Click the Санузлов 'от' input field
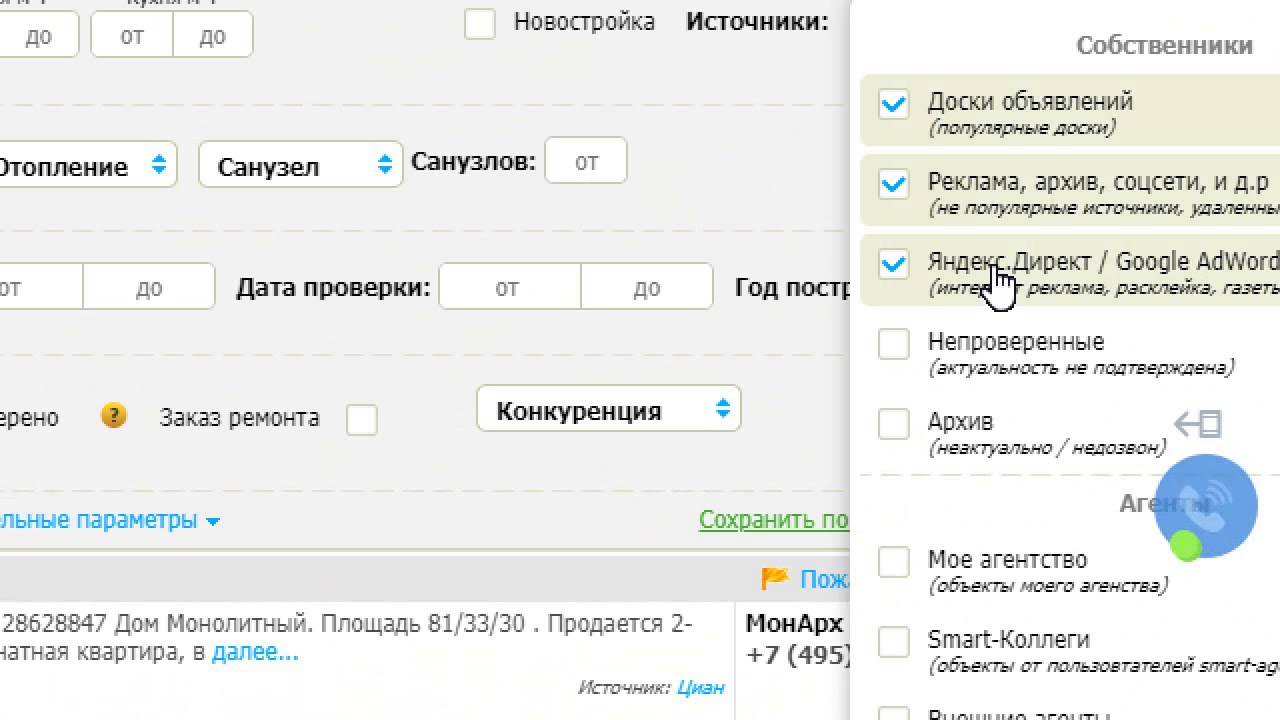The height and width of the screenshot is (720, 1280). tap(586, 162)
